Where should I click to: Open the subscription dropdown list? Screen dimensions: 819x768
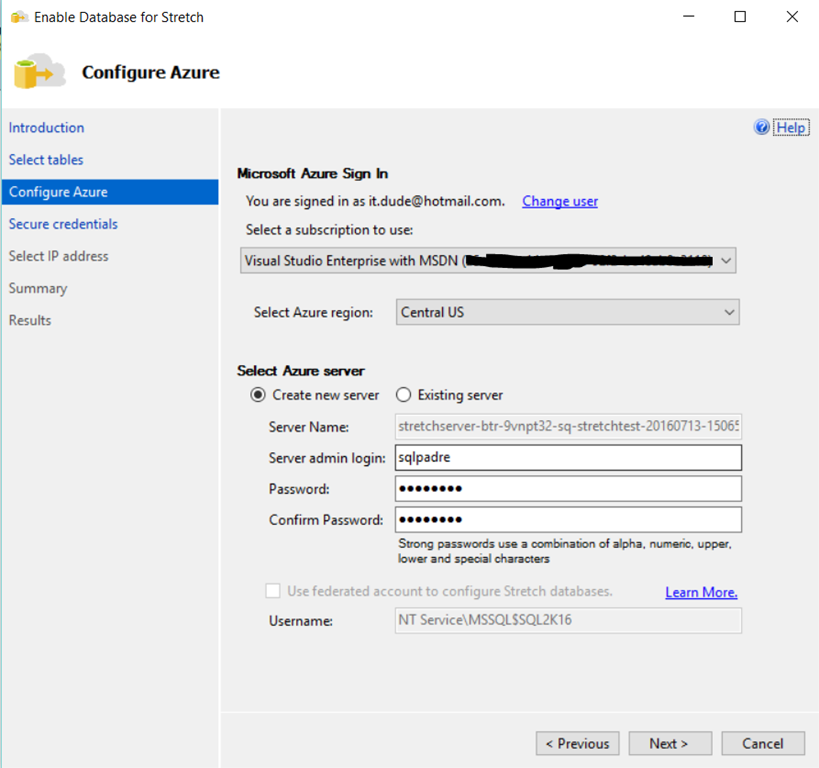tap(727, 261)
